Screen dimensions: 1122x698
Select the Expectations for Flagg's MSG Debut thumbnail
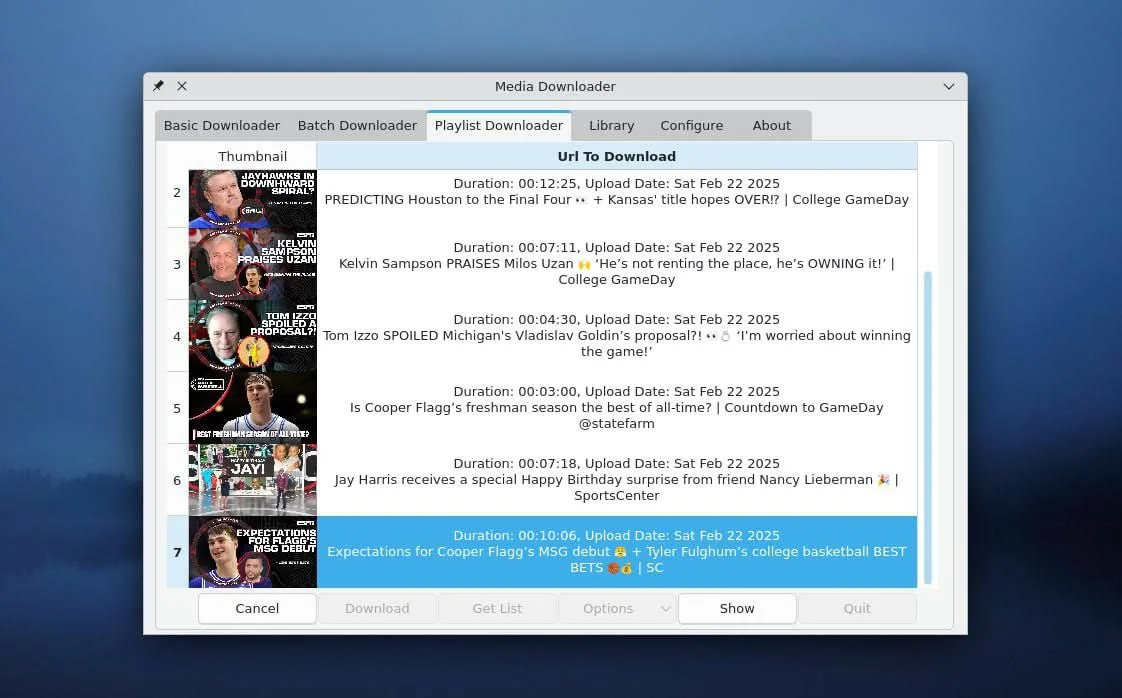click(252, 552)
